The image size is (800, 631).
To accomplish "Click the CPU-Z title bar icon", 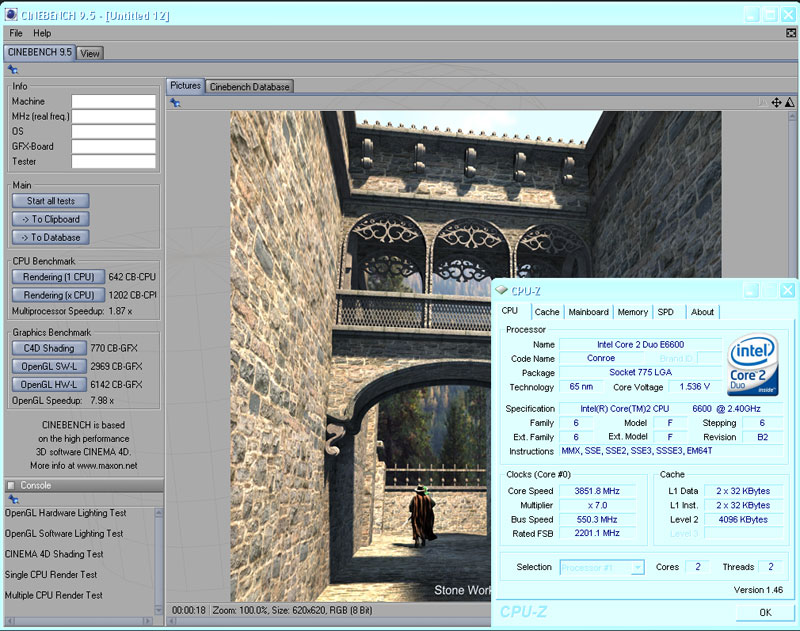I will (x=502, y=291).
